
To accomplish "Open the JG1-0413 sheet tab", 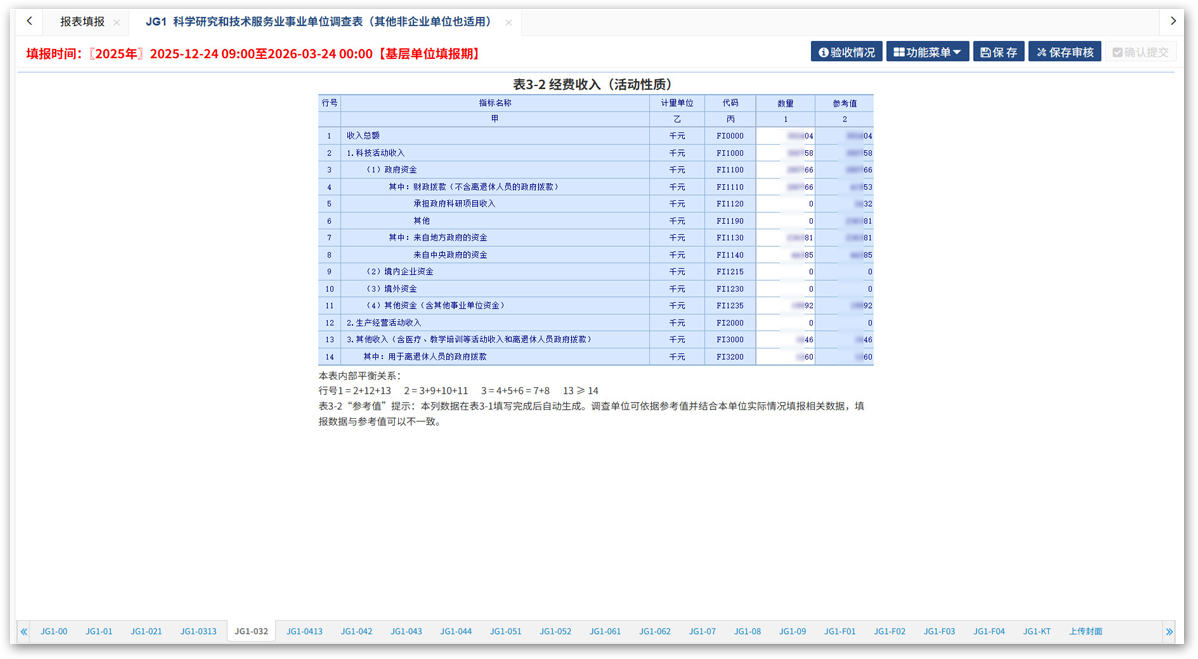I will coord(304,632).
